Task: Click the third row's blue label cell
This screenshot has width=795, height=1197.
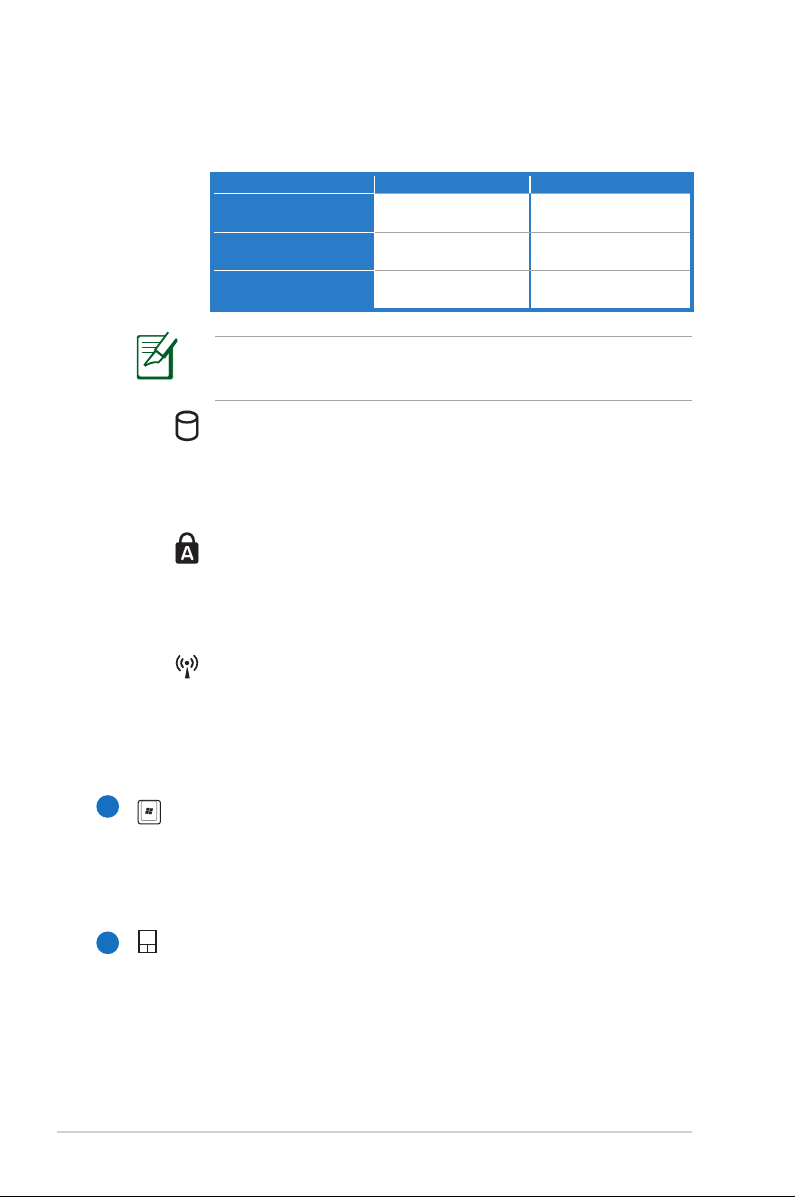Action: [292, 289]
